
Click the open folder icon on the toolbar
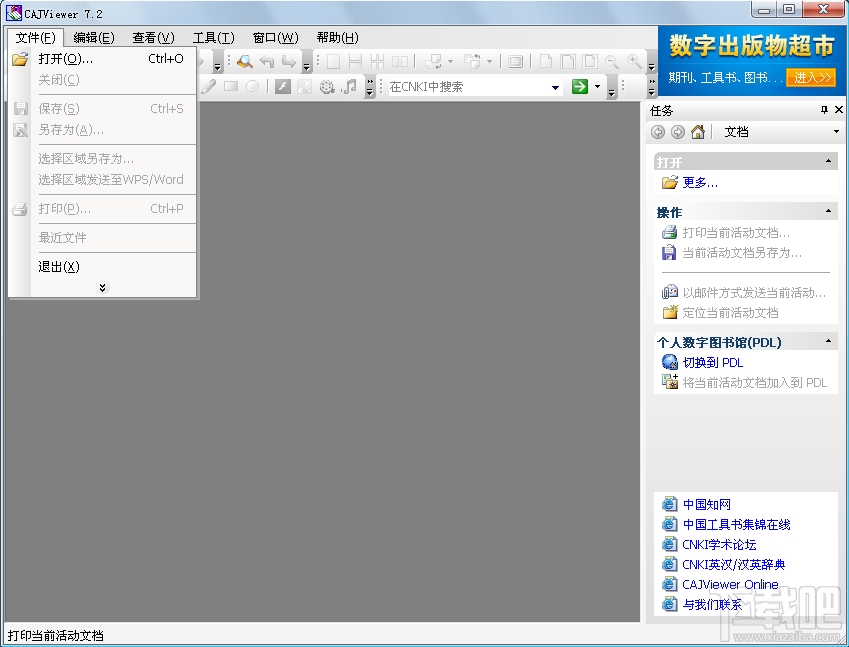[x=20, y=59]
